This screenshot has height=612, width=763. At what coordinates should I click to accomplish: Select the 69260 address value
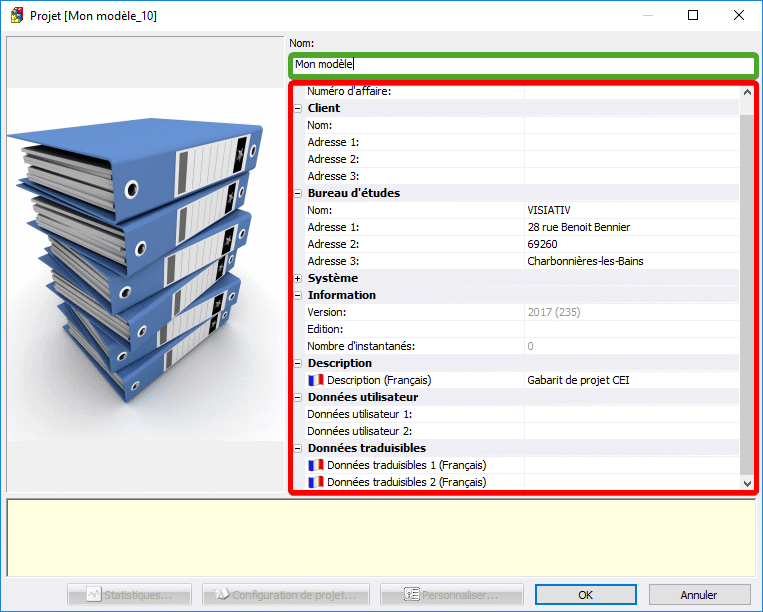[x=542, y=244]
